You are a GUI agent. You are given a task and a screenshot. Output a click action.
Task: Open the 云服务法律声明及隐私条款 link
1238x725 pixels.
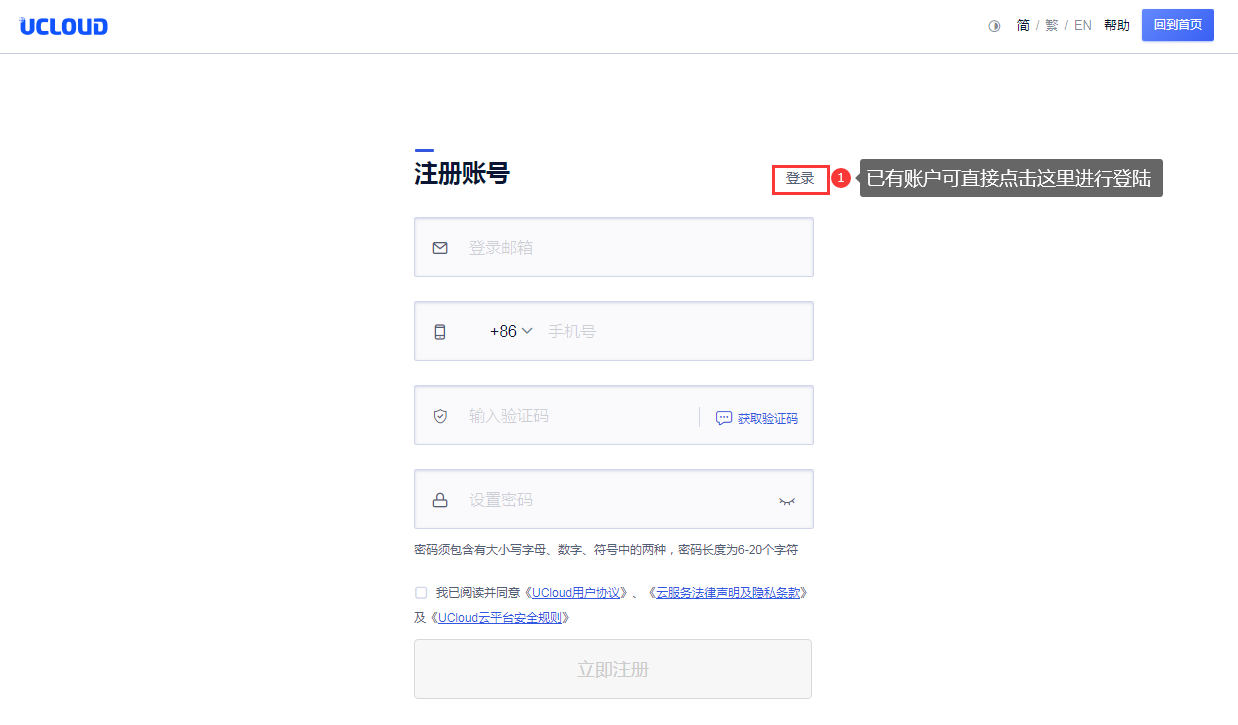[728, 592]
